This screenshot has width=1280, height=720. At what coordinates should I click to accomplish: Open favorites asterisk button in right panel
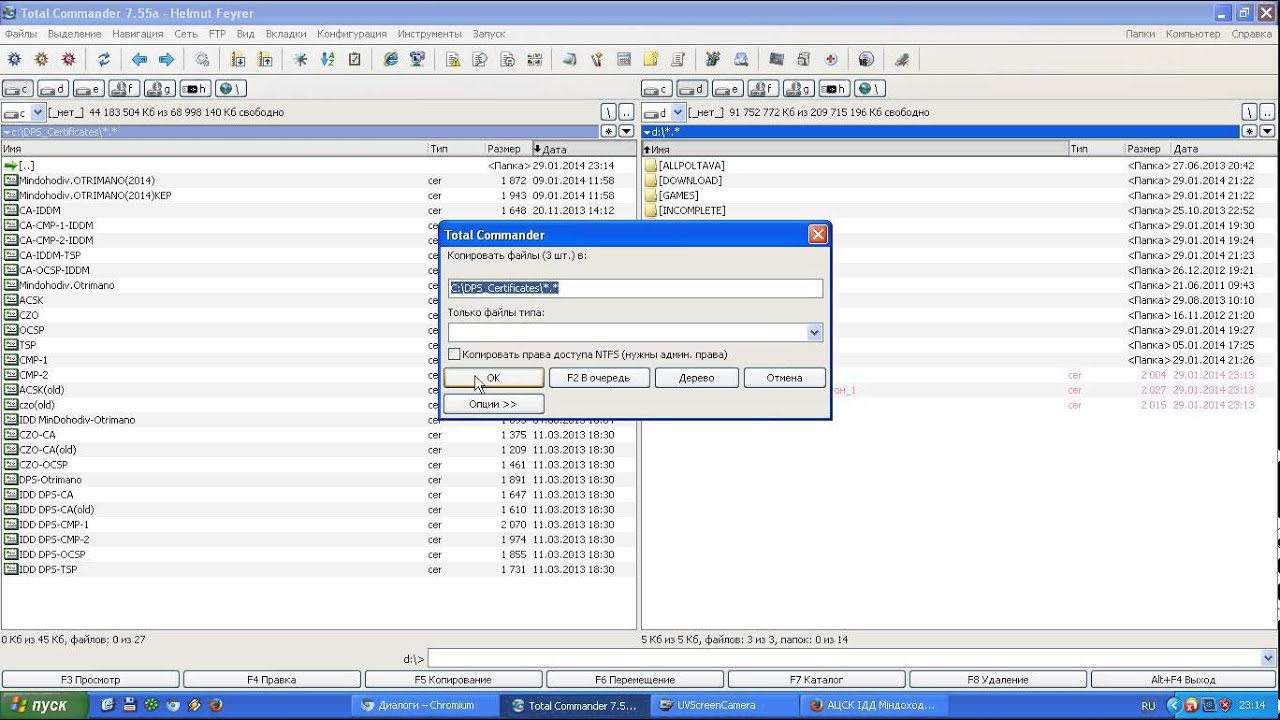tap(1249, 131)
